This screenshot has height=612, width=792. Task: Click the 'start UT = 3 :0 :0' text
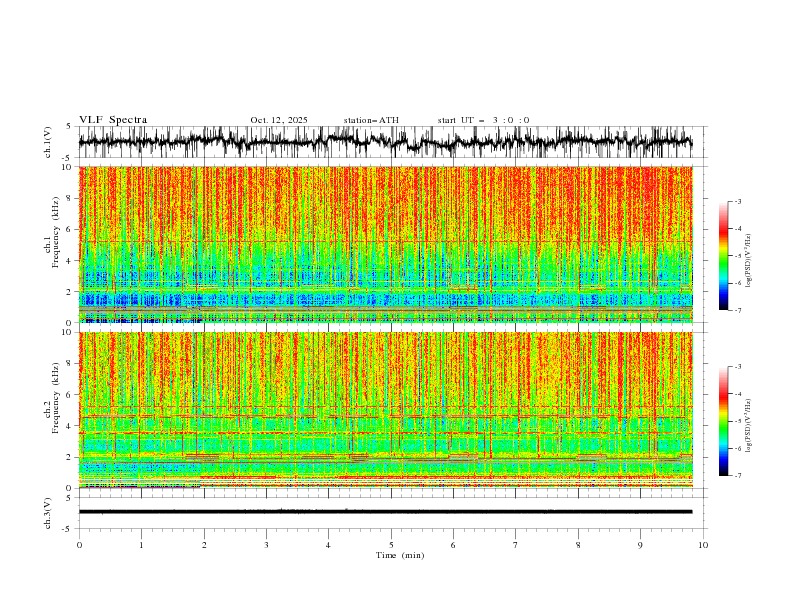483,120
